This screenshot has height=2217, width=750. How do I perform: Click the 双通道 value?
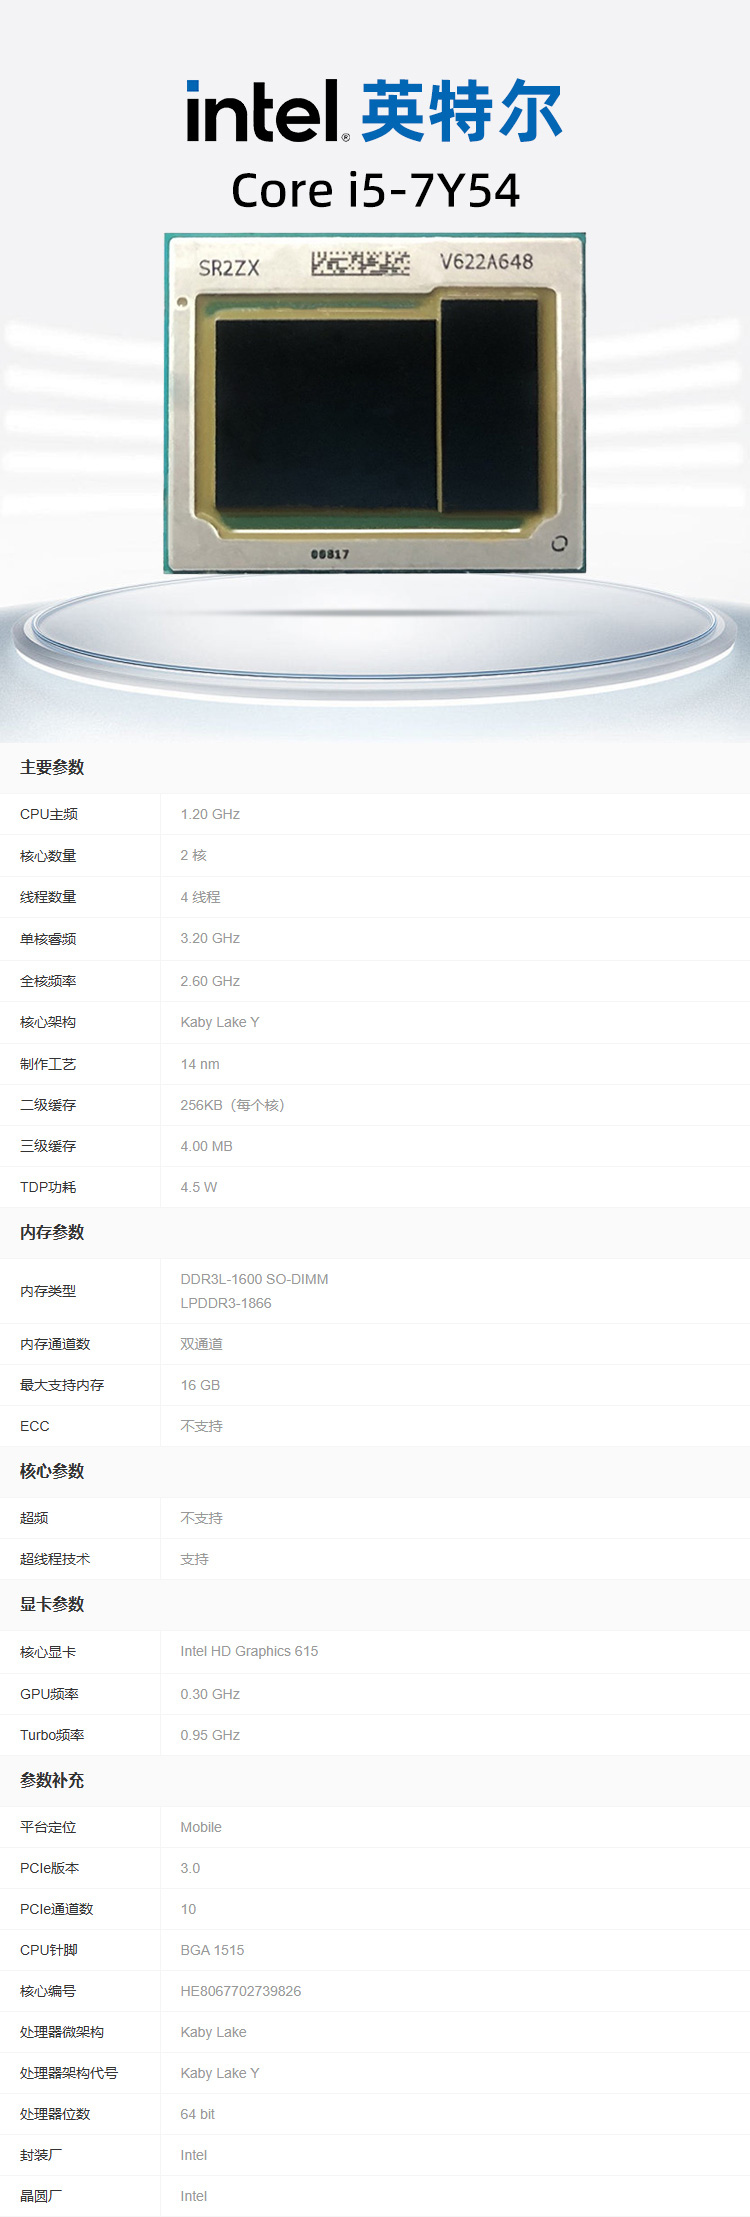(x=201, y=1344)
